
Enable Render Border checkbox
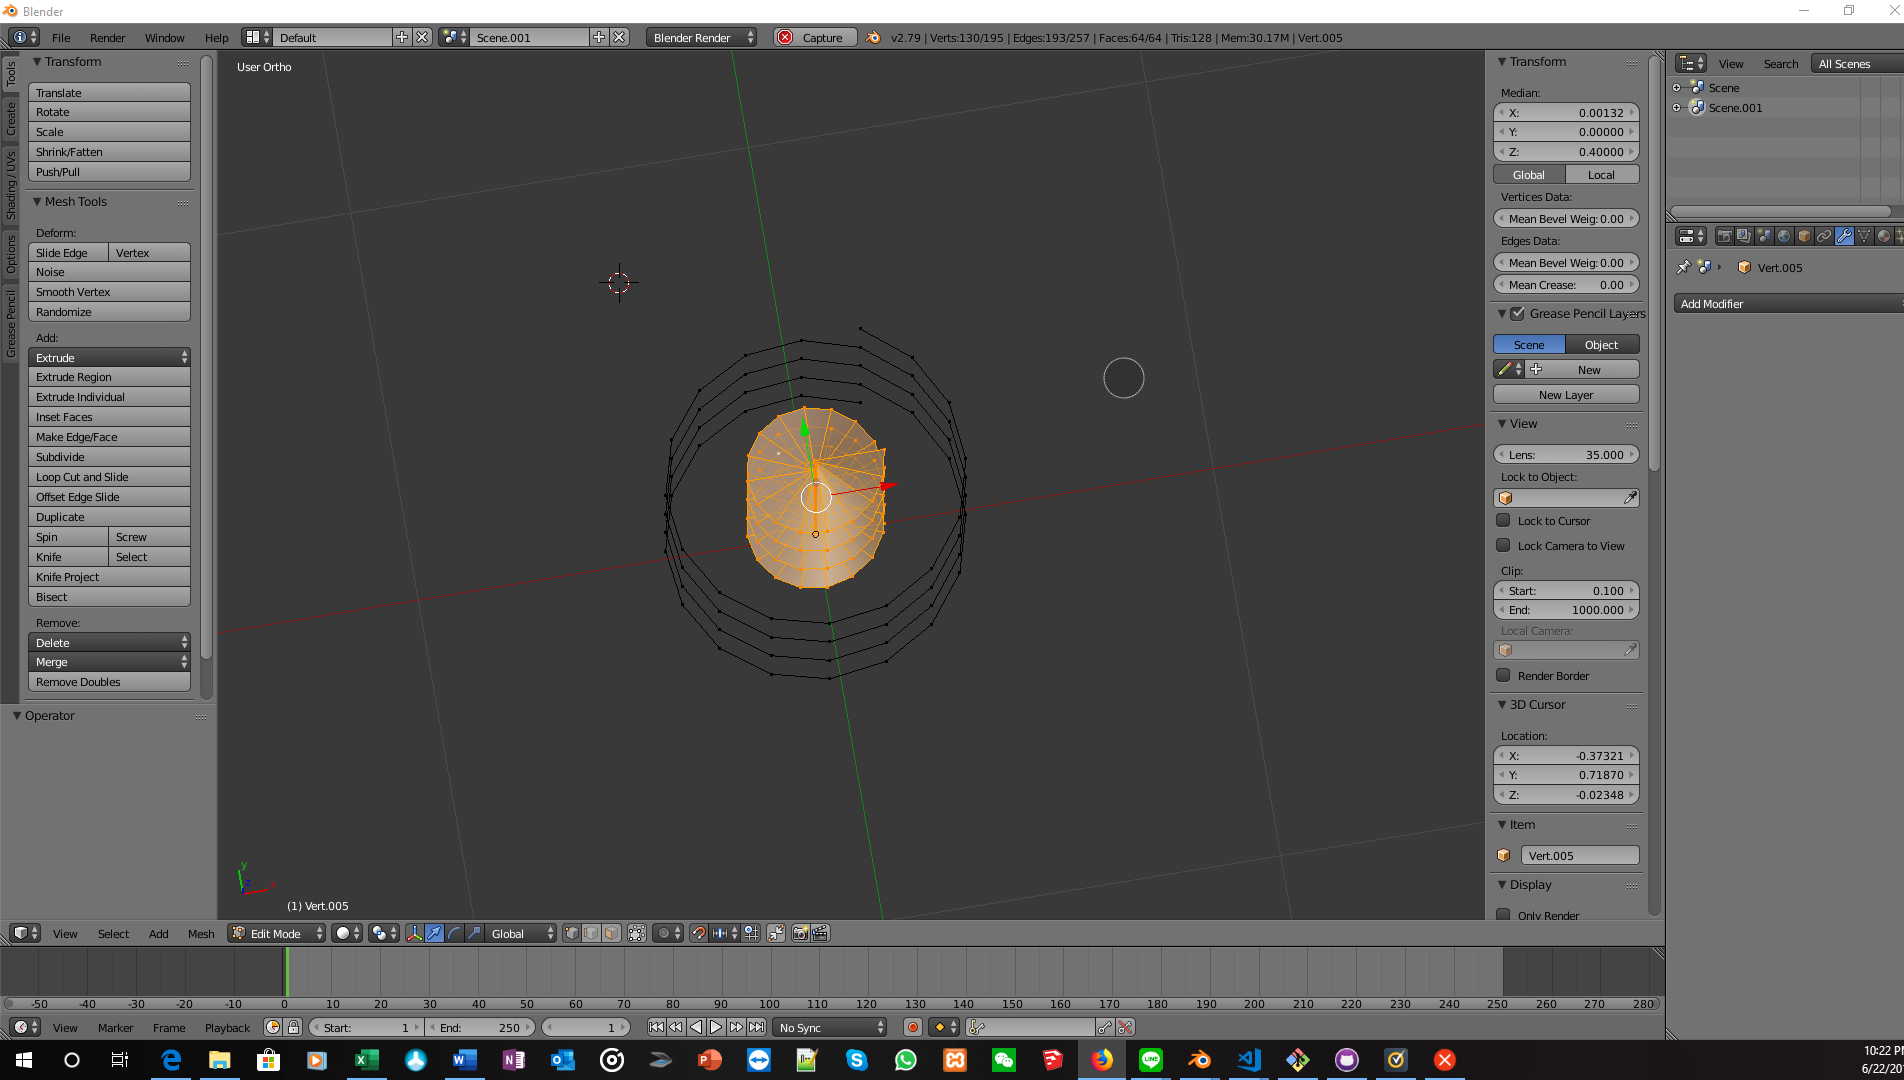click(x=1503, y=675)
